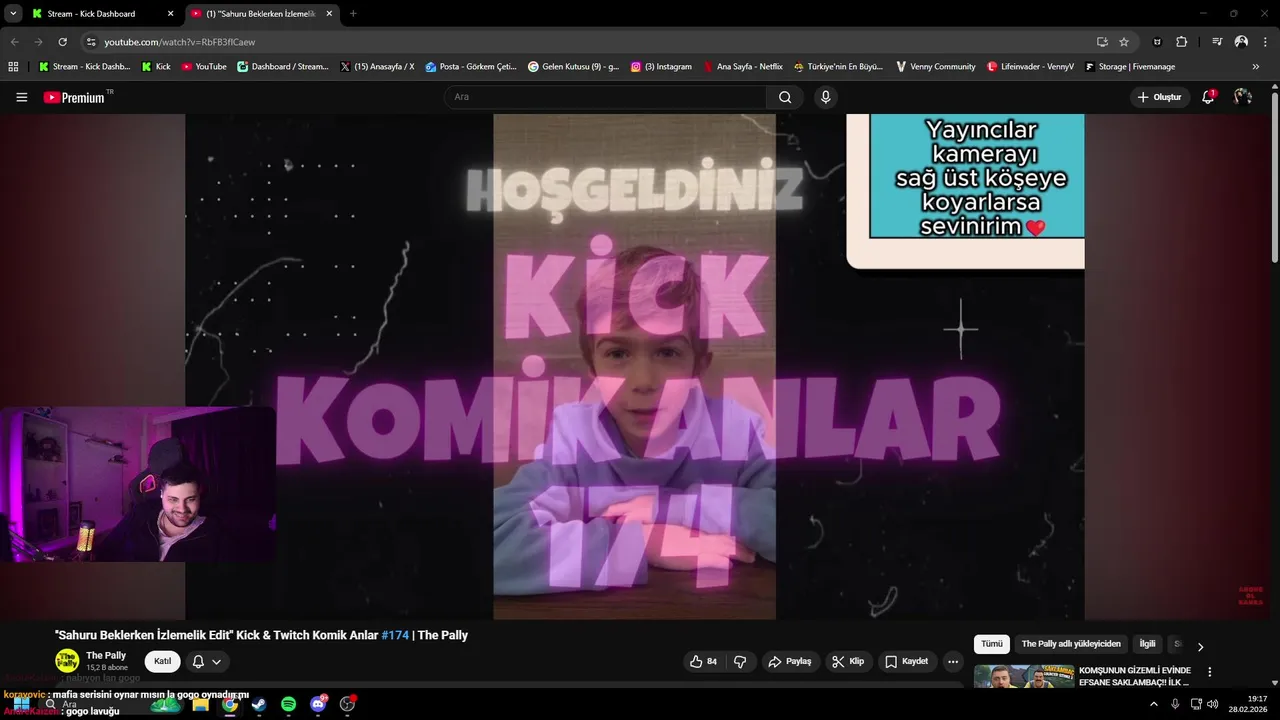
Task: Reload the page in Chrome
Action: [x=62, y=42]
